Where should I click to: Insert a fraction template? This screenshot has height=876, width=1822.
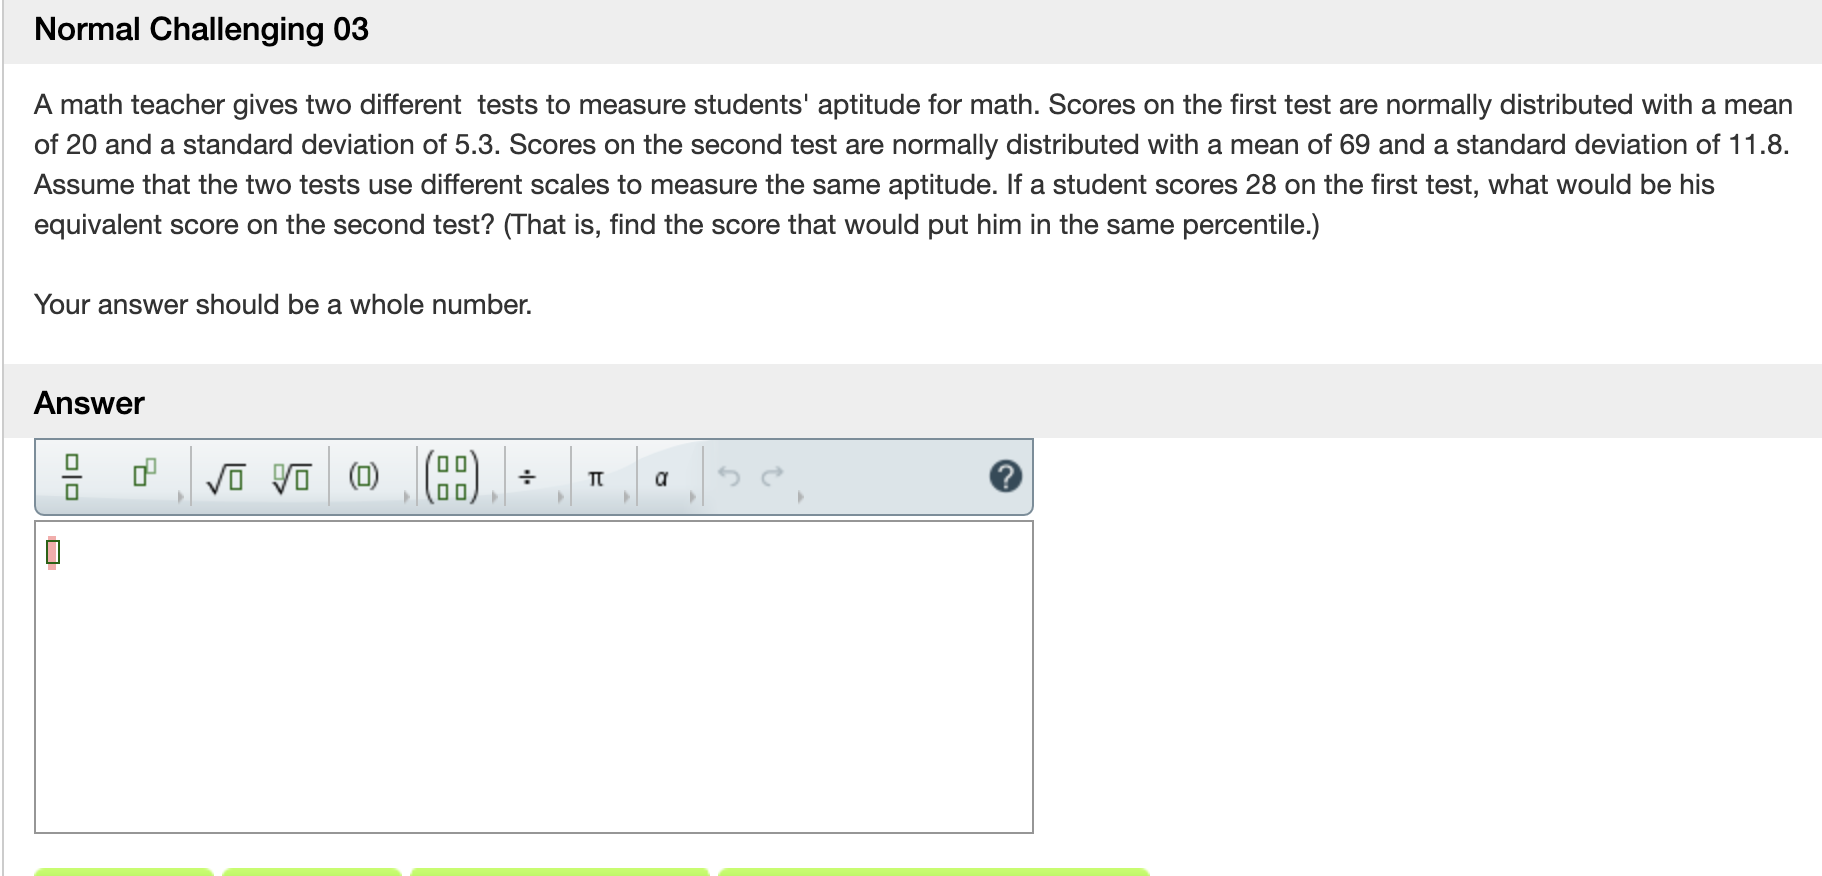click(x=74, y=477)
